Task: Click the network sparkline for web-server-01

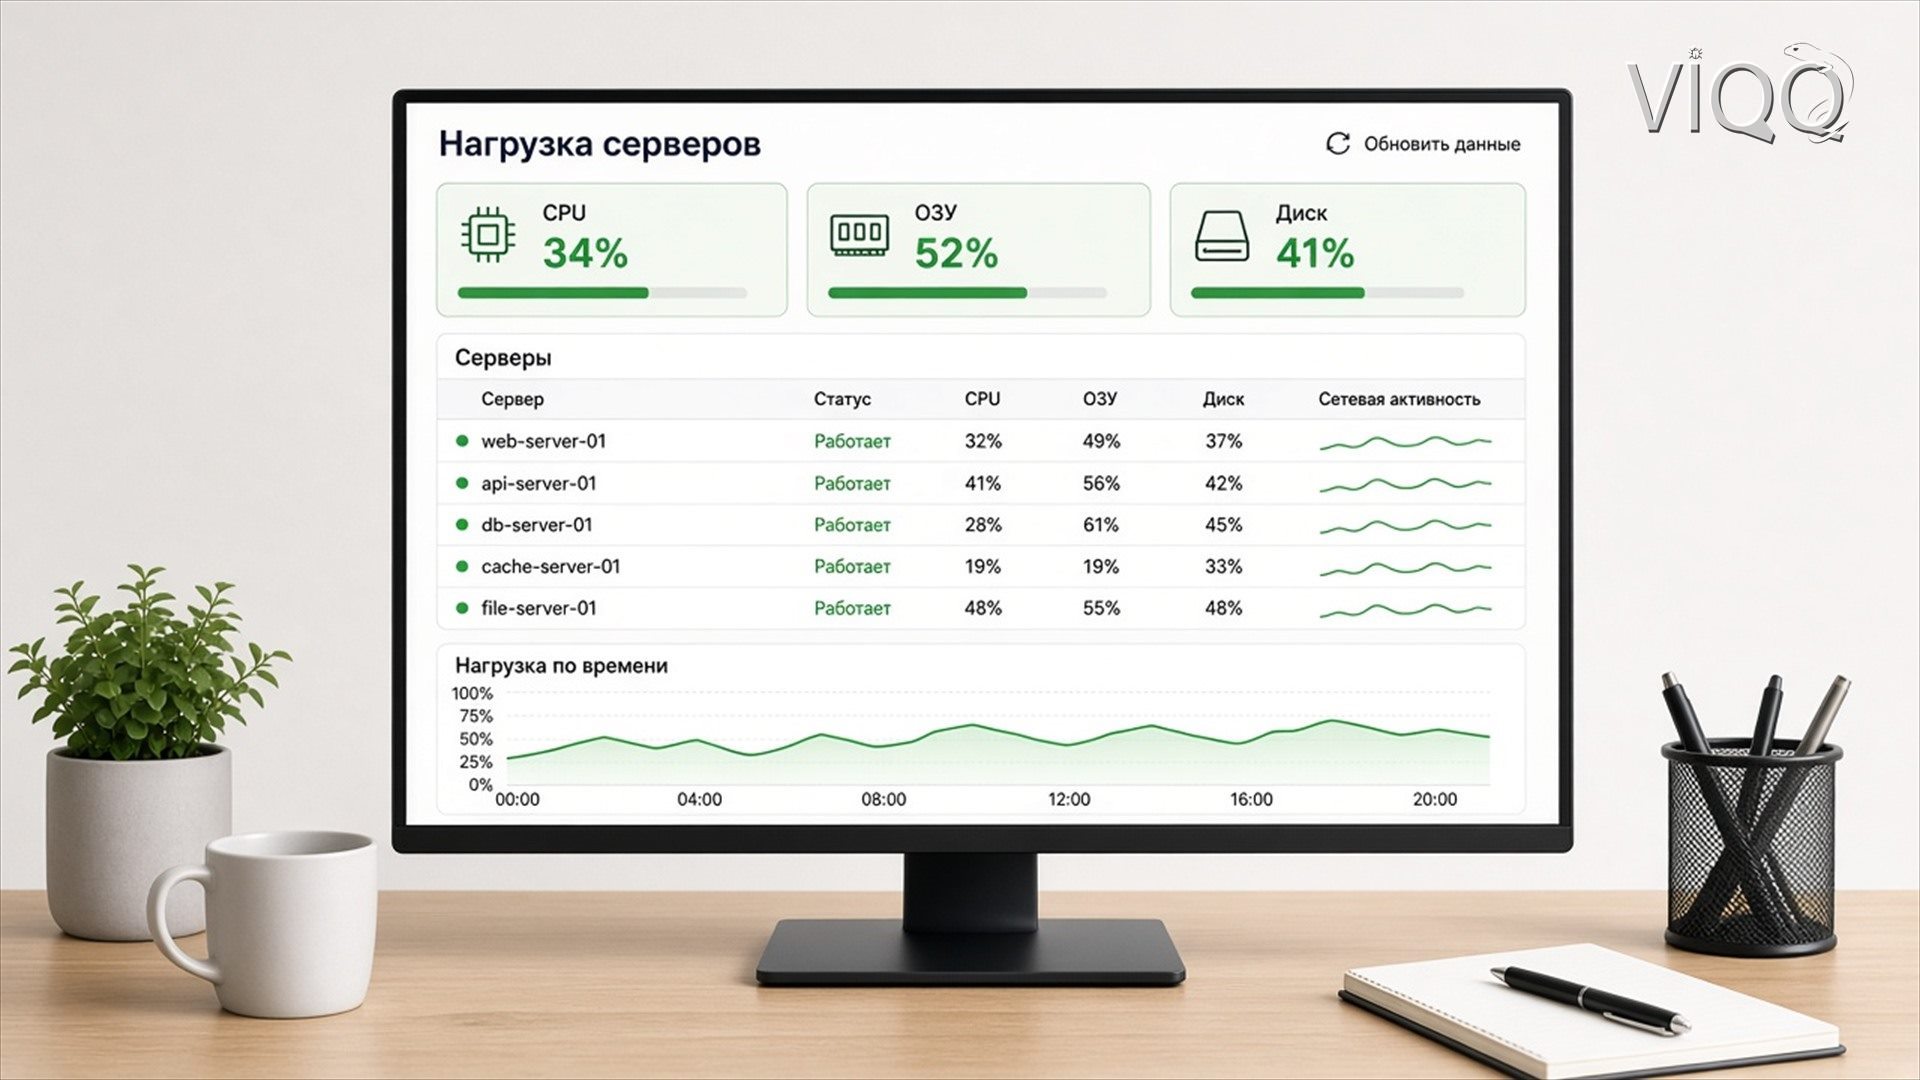Action: pyautogui.click(x=1405, y=442)
